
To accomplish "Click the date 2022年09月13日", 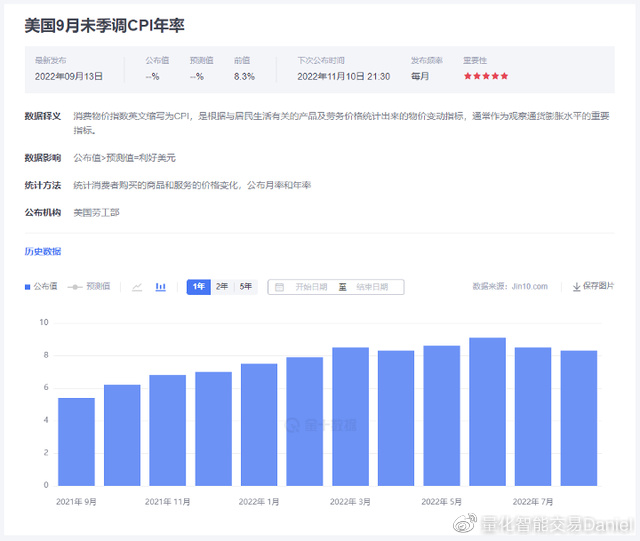I will (69, 77).
